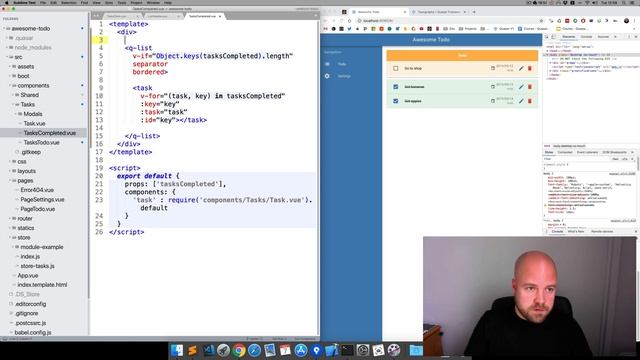The height and width of the screenshot is (360, 640).
Task: Open Error404.vue in the sidebar
Action: point(37,190)
